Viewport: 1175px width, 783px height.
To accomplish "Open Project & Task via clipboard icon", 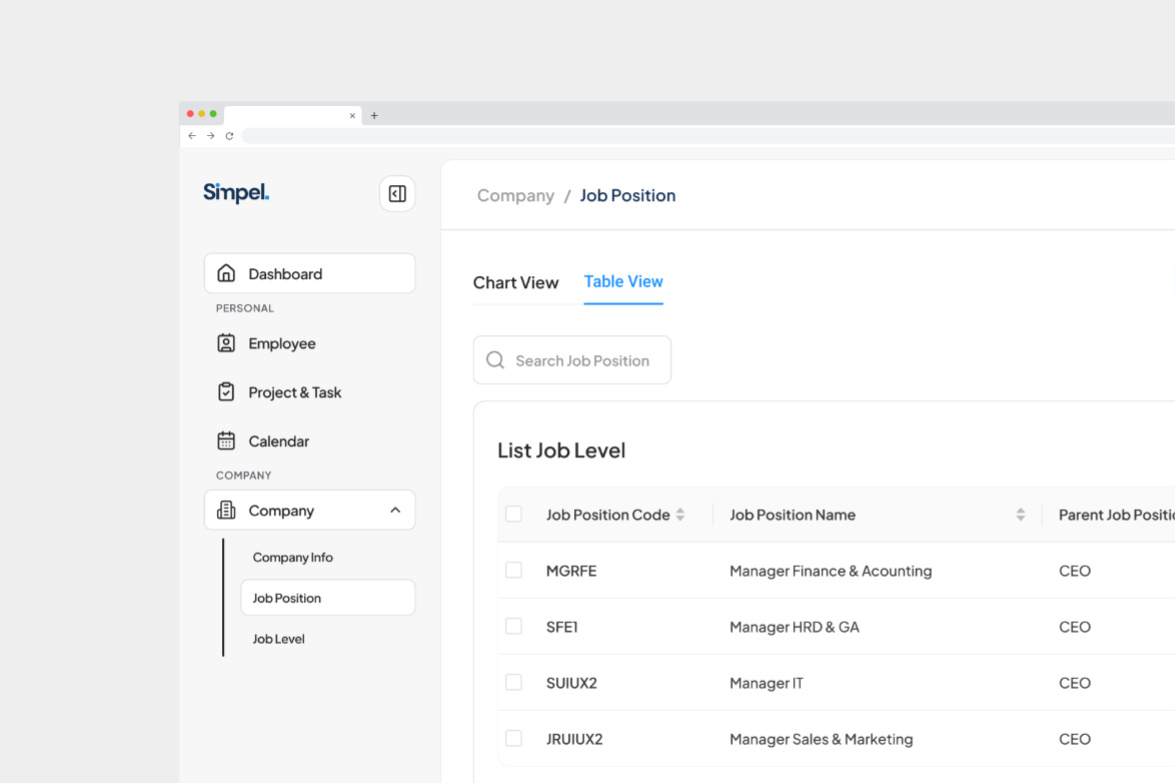I will click(226, 392).
